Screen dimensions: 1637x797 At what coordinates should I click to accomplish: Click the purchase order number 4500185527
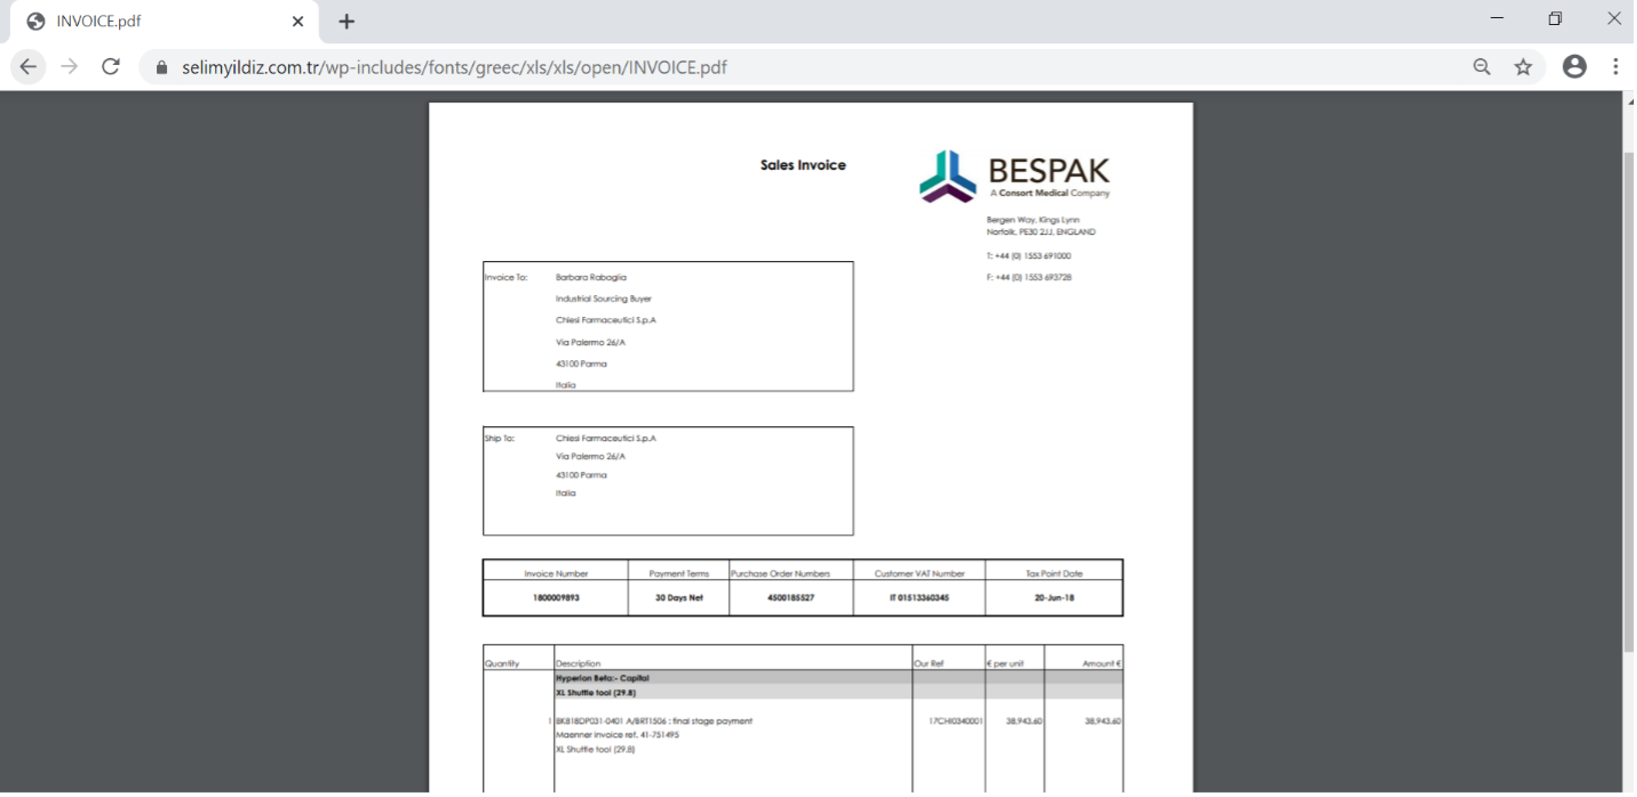click(790, 598)
